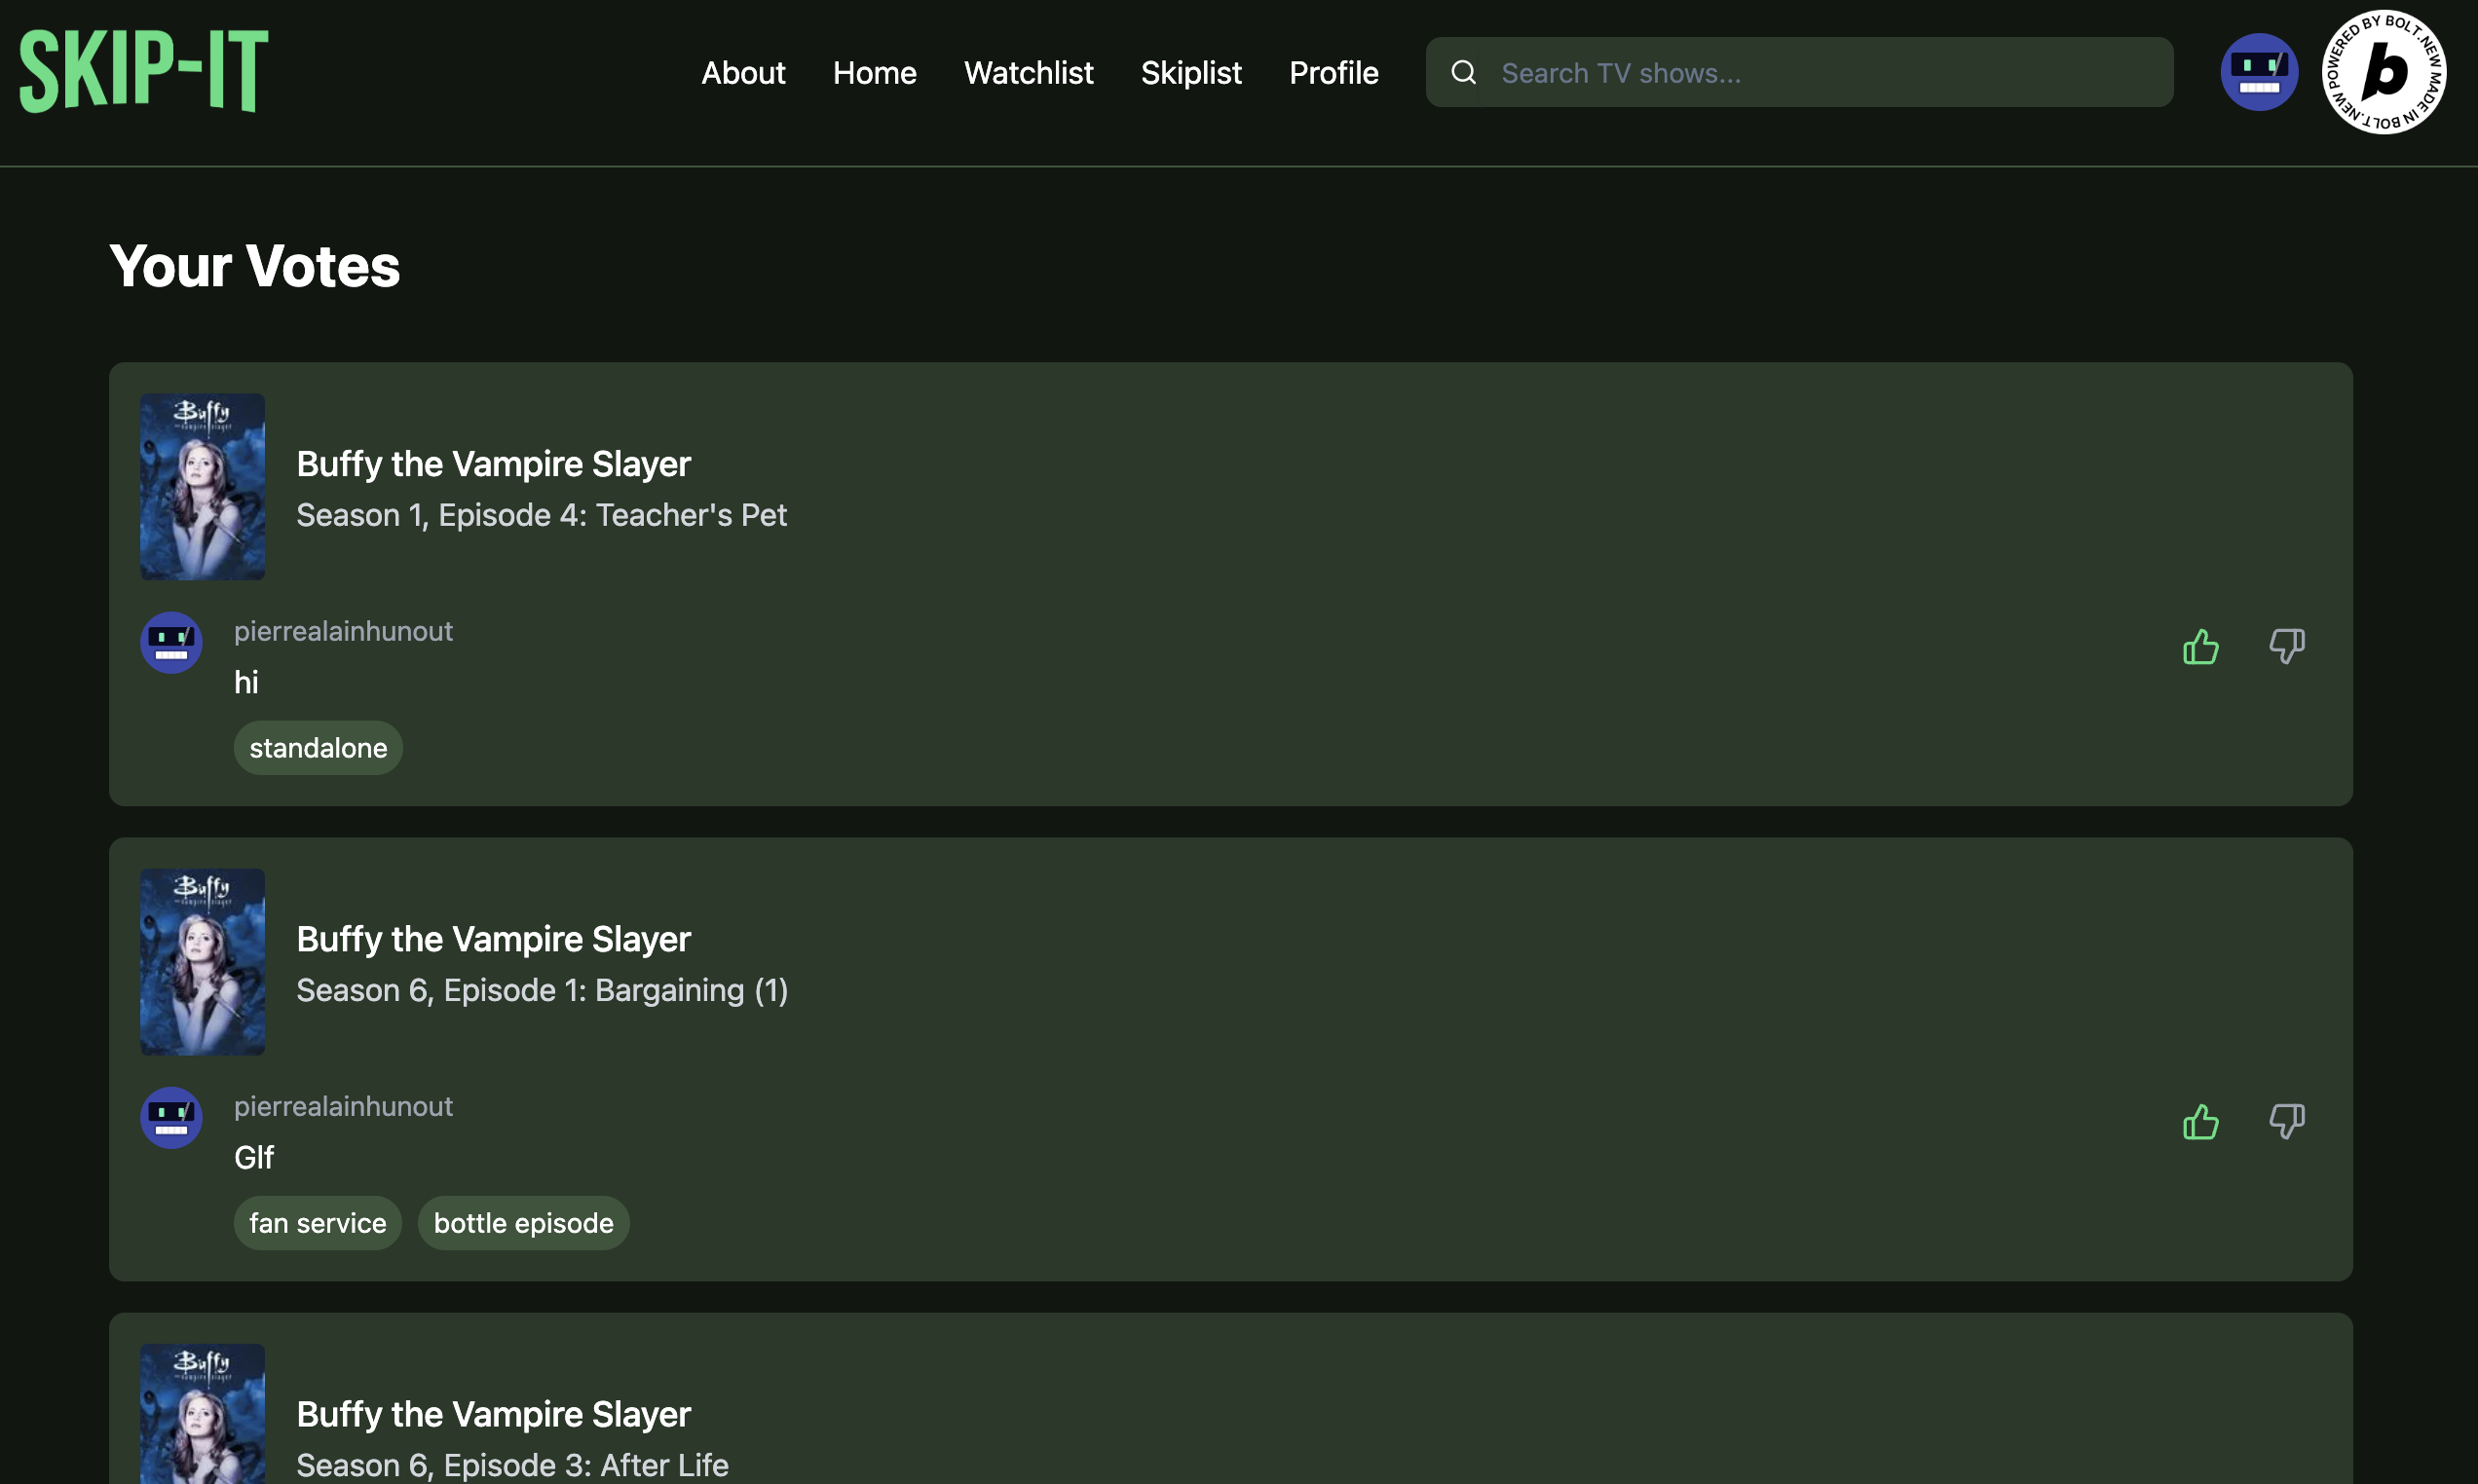Focus the Search TV shows field
Viewport: 2478px width, 1484px height.
click(1799, 73)
